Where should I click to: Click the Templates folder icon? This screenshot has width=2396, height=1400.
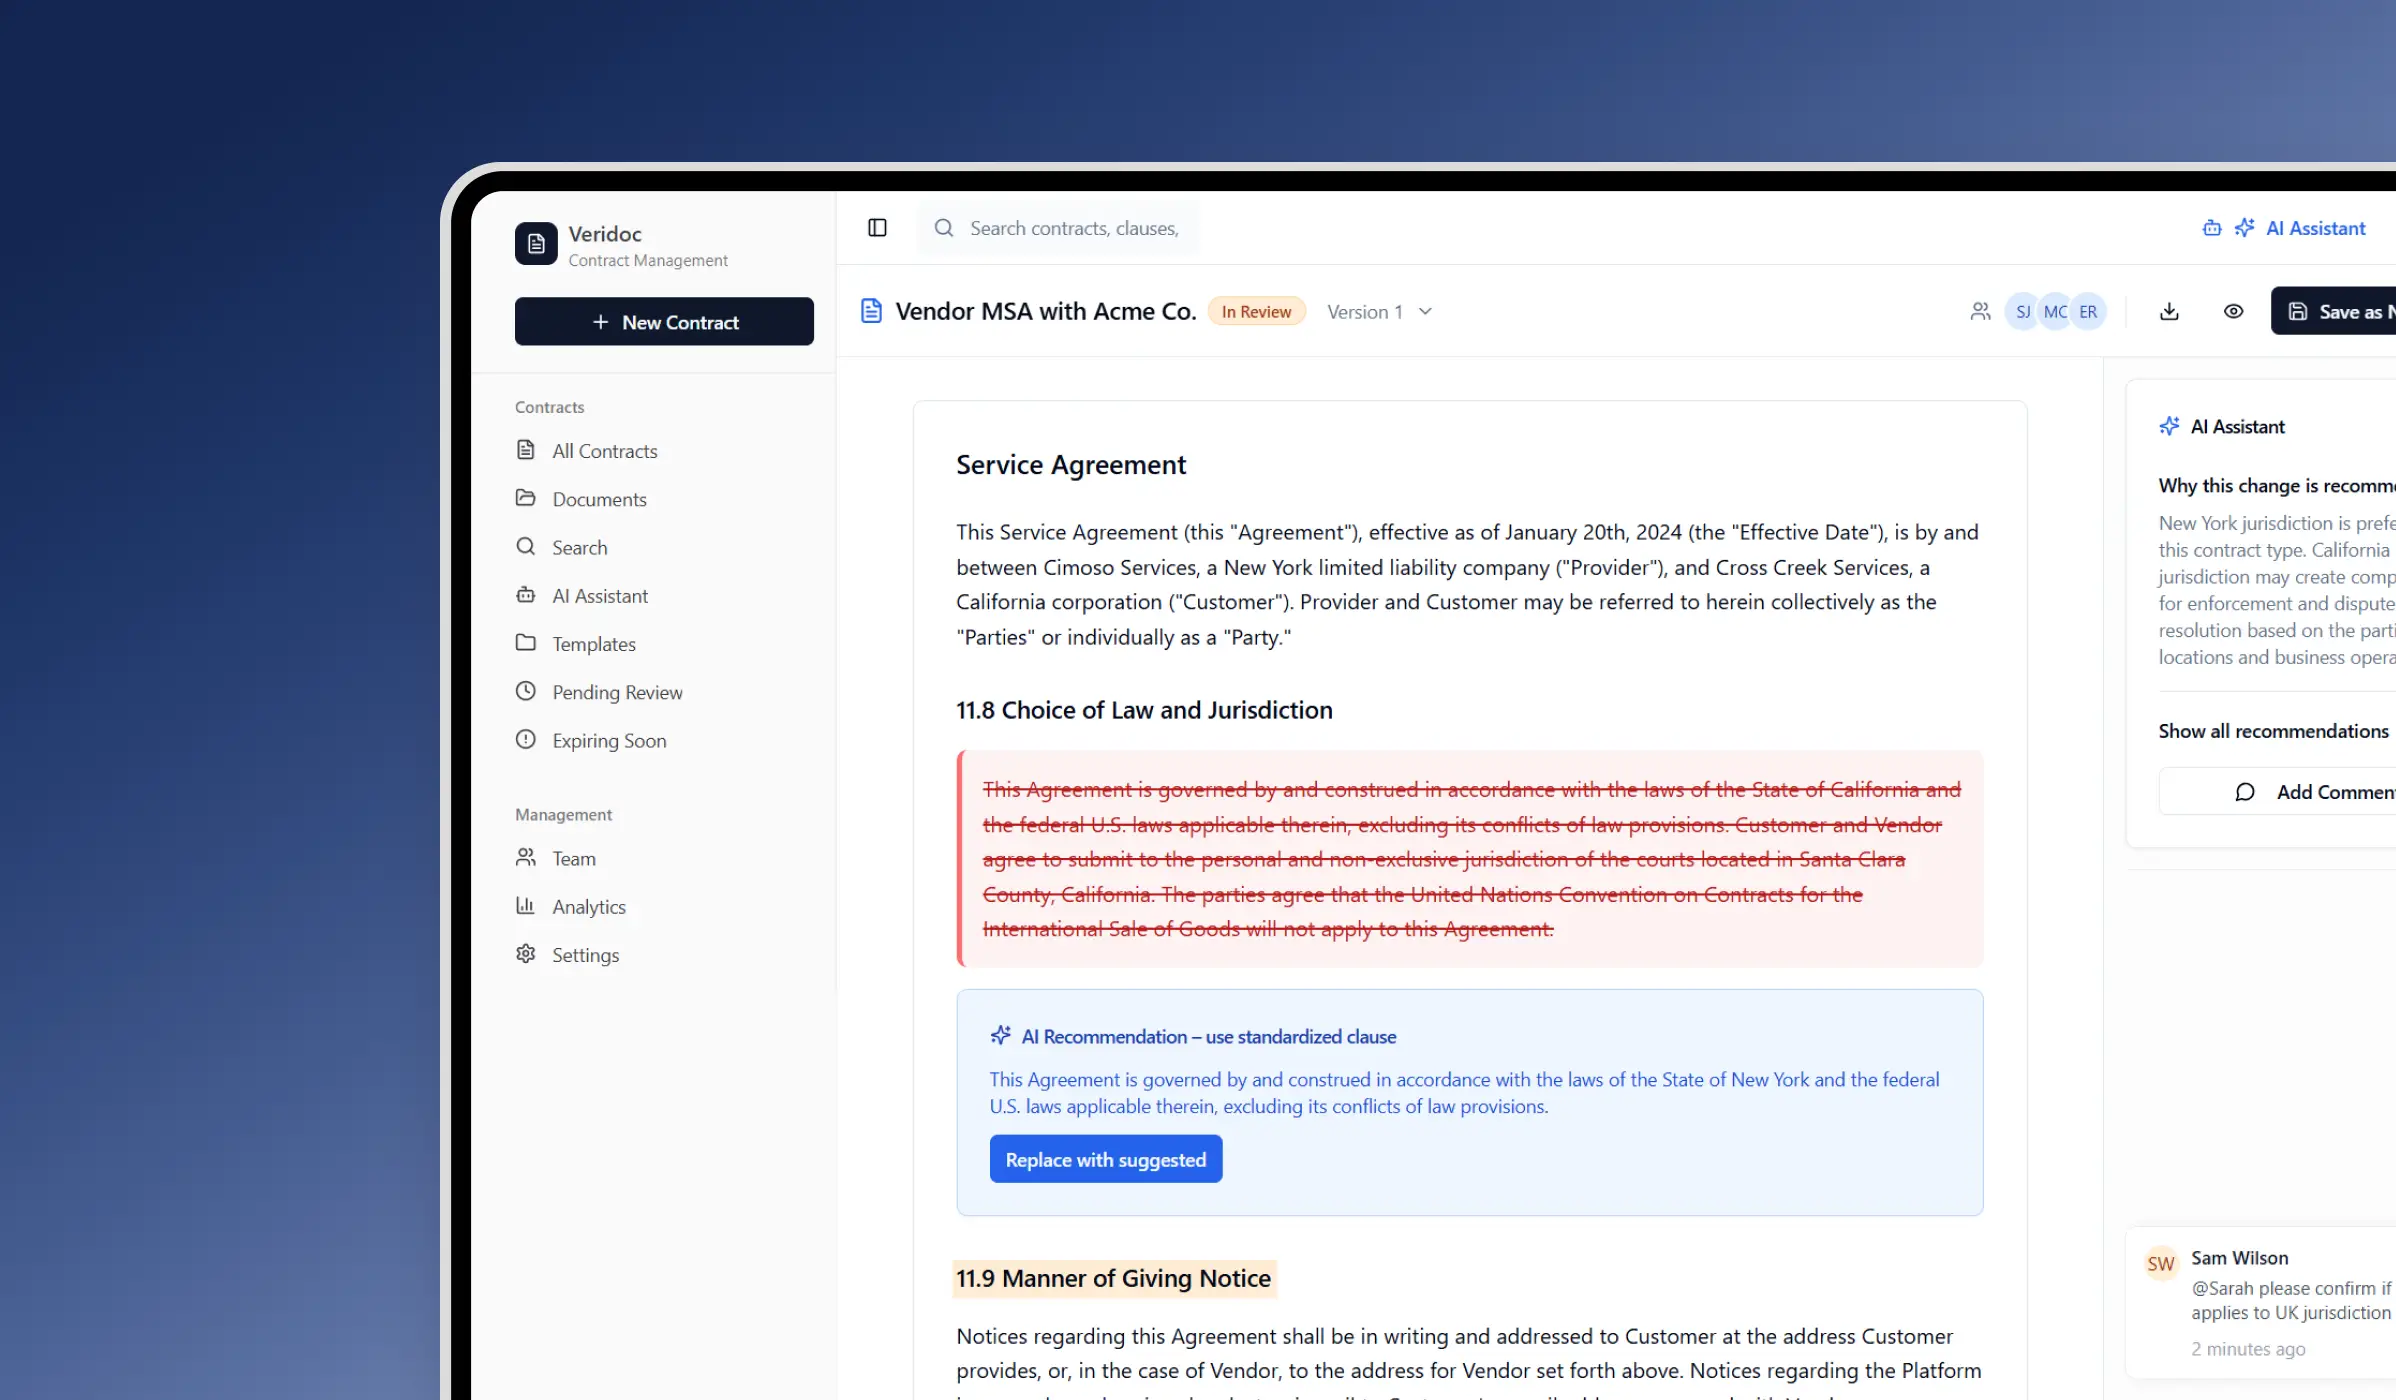[525, 643]
